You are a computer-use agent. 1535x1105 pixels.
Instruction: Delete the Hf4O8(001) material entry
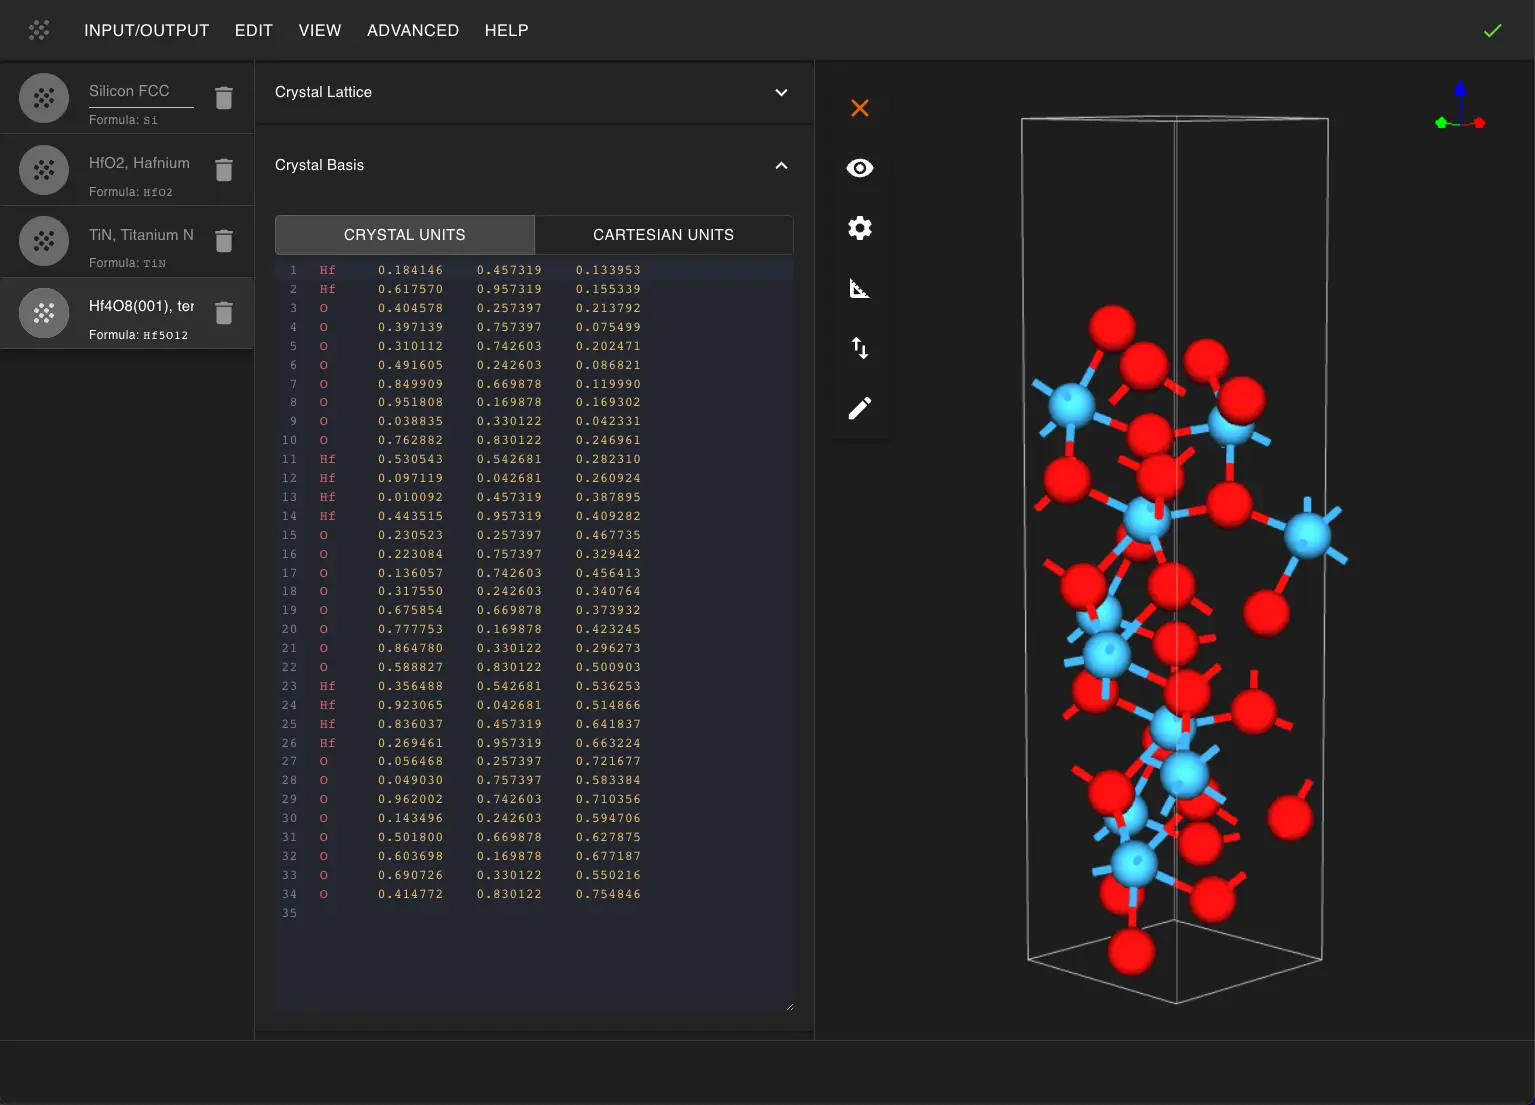[x=224, y=313]
